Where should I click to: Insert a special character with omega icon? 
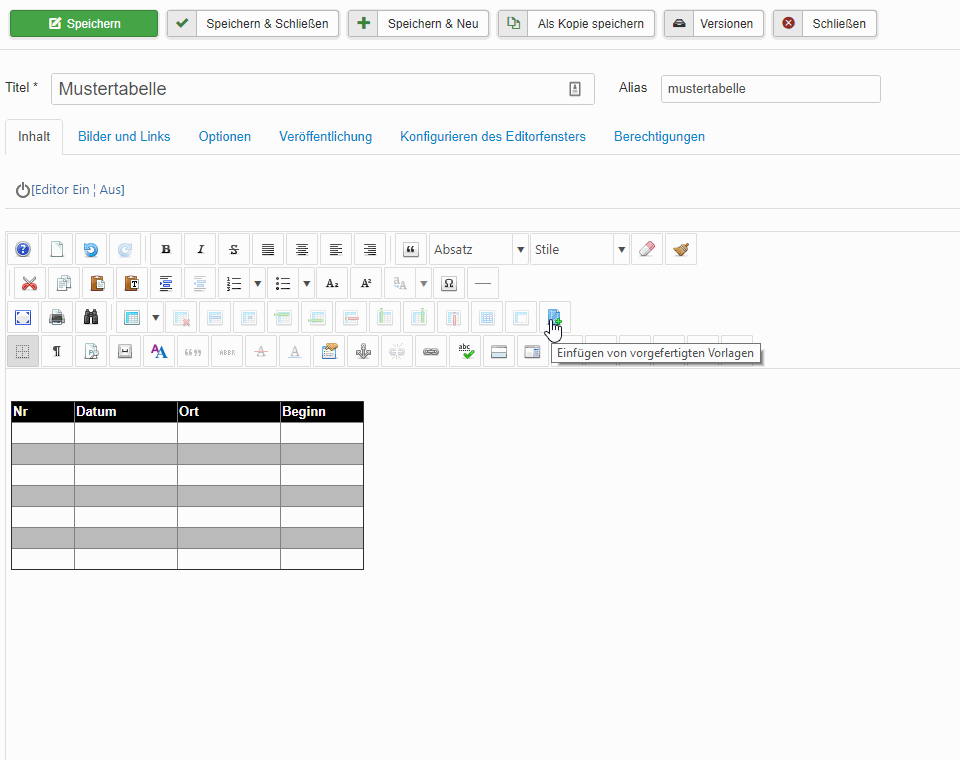(449, 284)
